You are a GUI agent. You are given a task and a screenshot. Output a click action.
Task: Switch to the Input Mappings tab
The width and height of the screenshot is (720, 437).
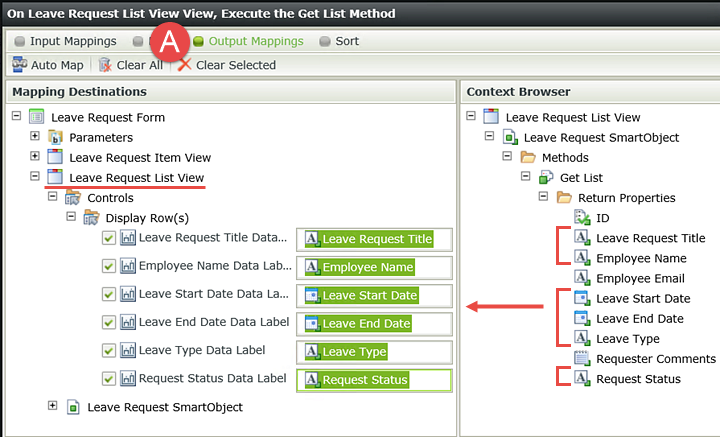tap(65, 41)
